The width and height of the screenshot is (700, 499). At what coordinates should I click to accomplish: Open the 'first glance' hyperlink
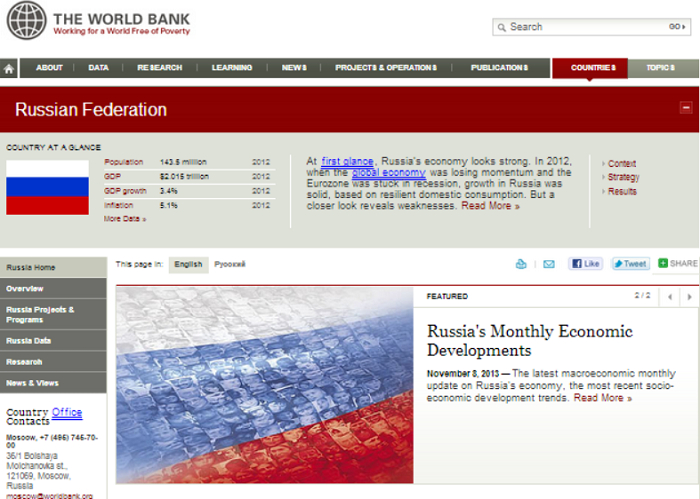pyautogui.click(x=347, y=161)
